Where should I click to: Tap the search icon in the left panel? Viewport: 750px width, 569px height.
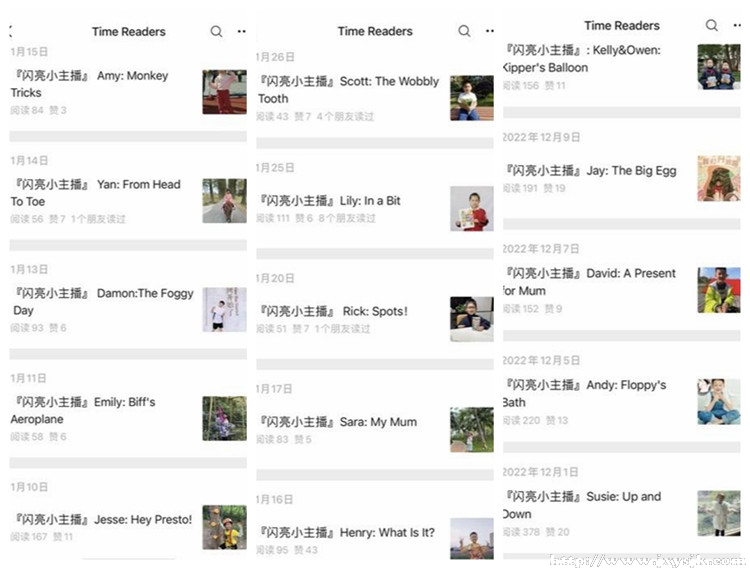pos(216,32)
